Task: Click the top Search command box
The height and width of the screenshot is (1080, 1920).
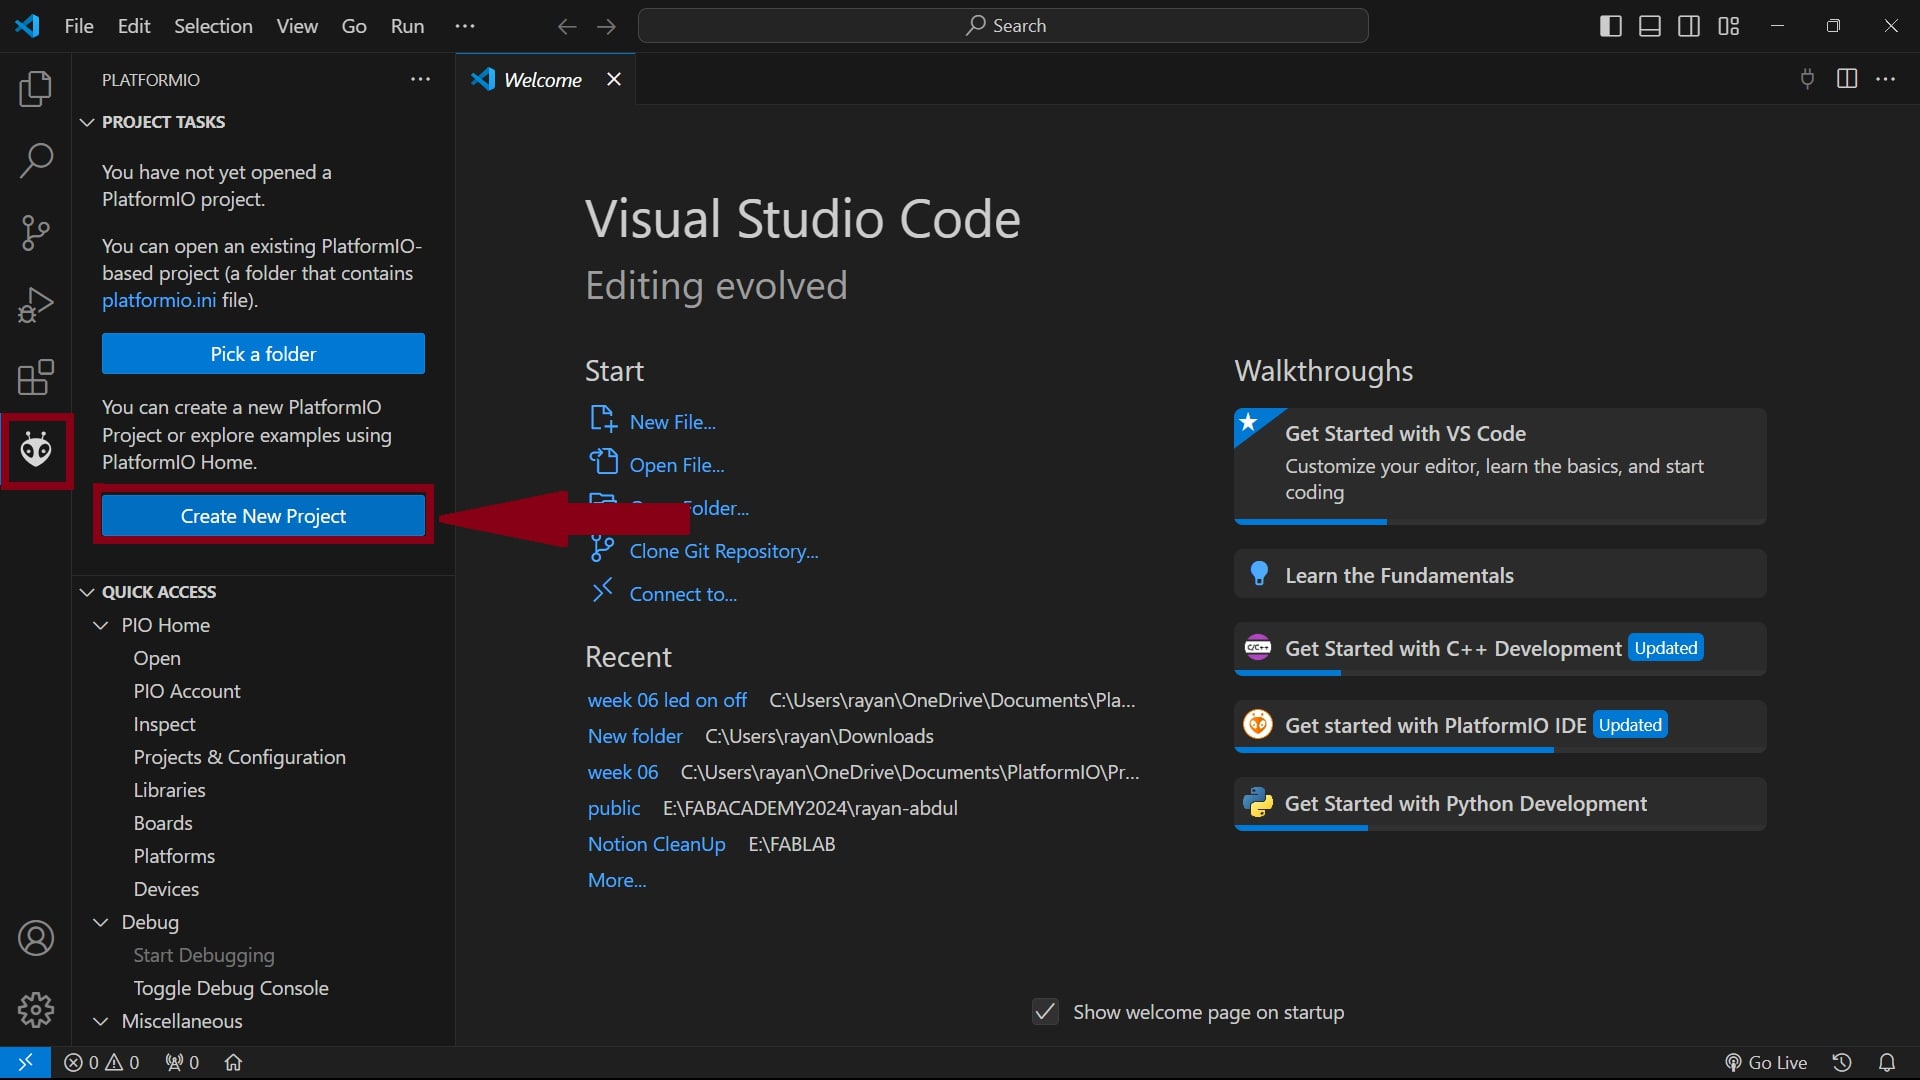Action: tap(1003, 26)
